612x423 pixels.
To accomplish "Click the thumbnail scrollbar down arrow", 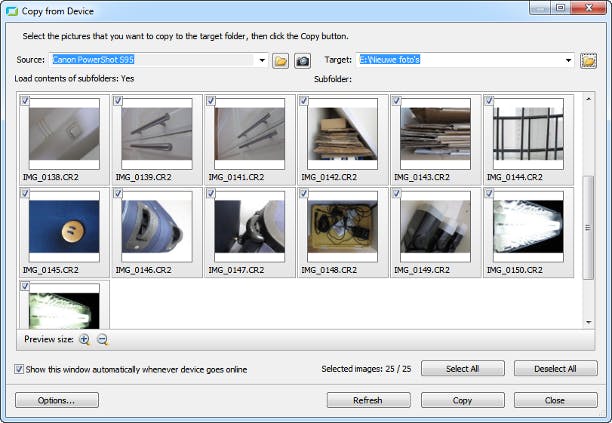I will 589,322.
